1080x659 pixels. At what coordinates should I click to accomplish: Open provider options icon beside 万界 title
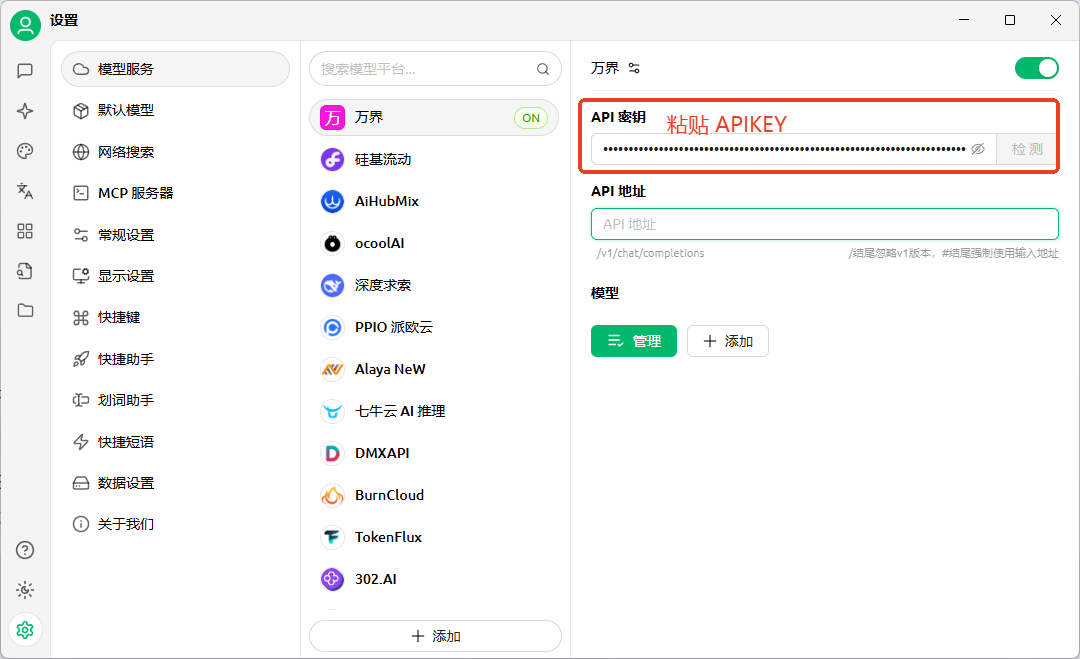[x=634, y=68]
